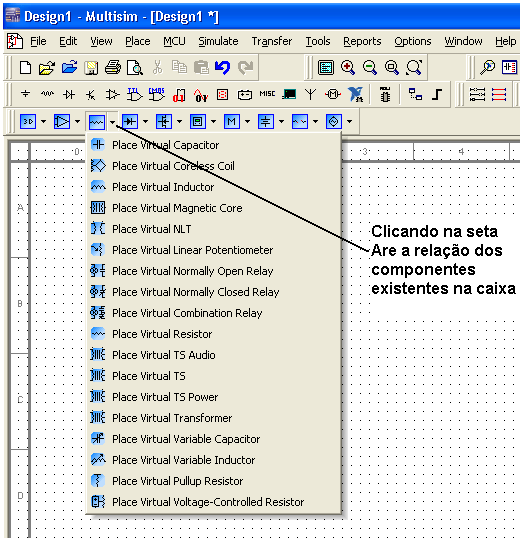Place RF antenna component icon

point(310,94)
